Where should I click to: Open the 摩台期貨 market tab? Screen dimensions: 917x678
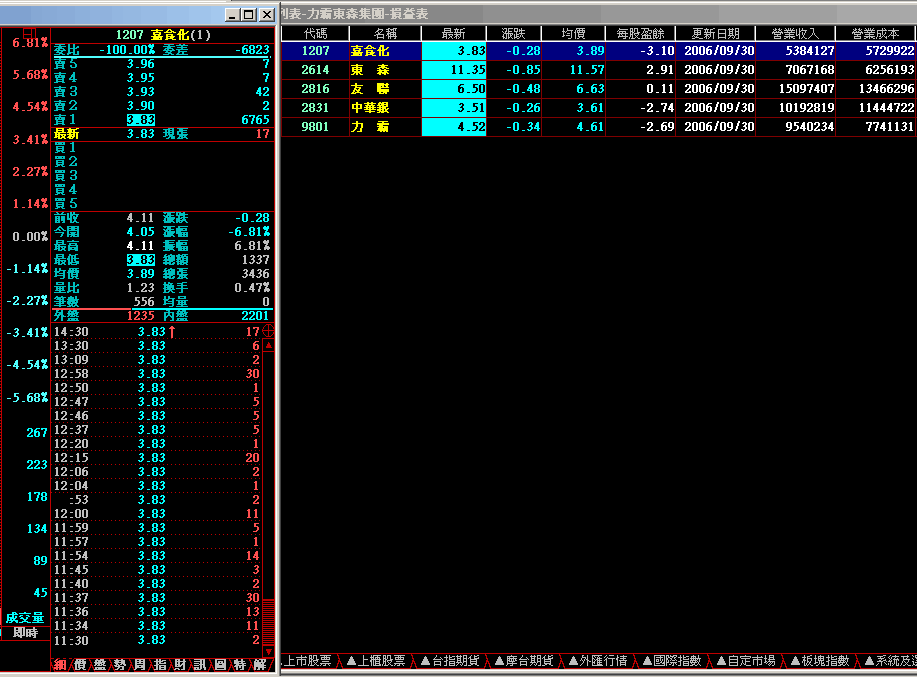[524, 661]
